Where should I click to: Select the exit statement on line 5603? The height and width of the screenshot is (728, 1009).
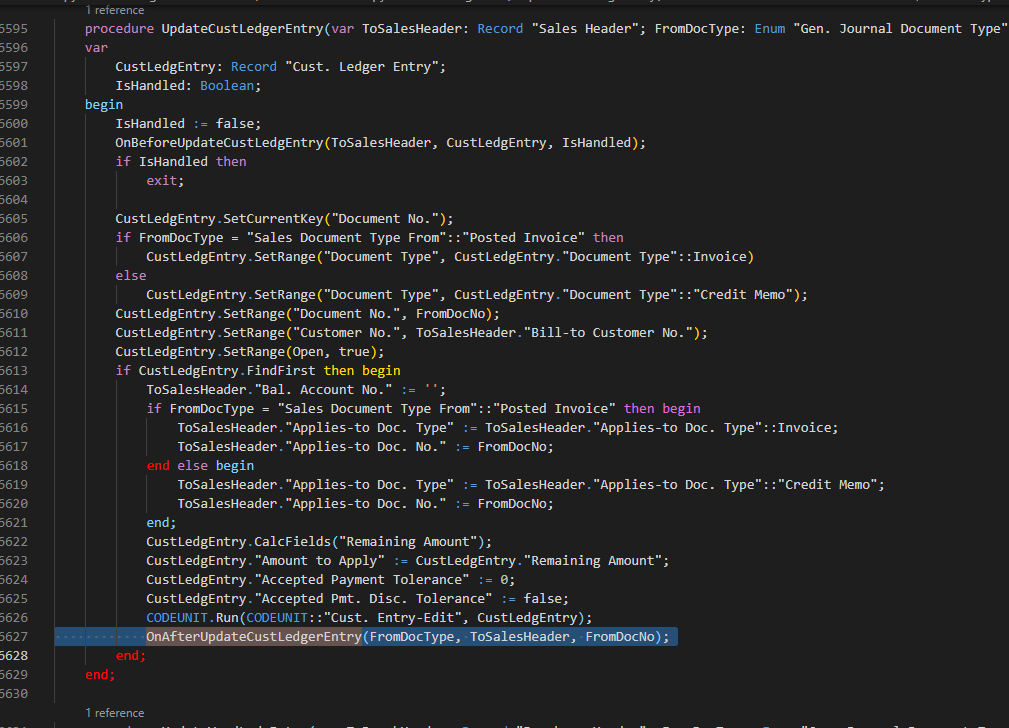pos(162,180)
